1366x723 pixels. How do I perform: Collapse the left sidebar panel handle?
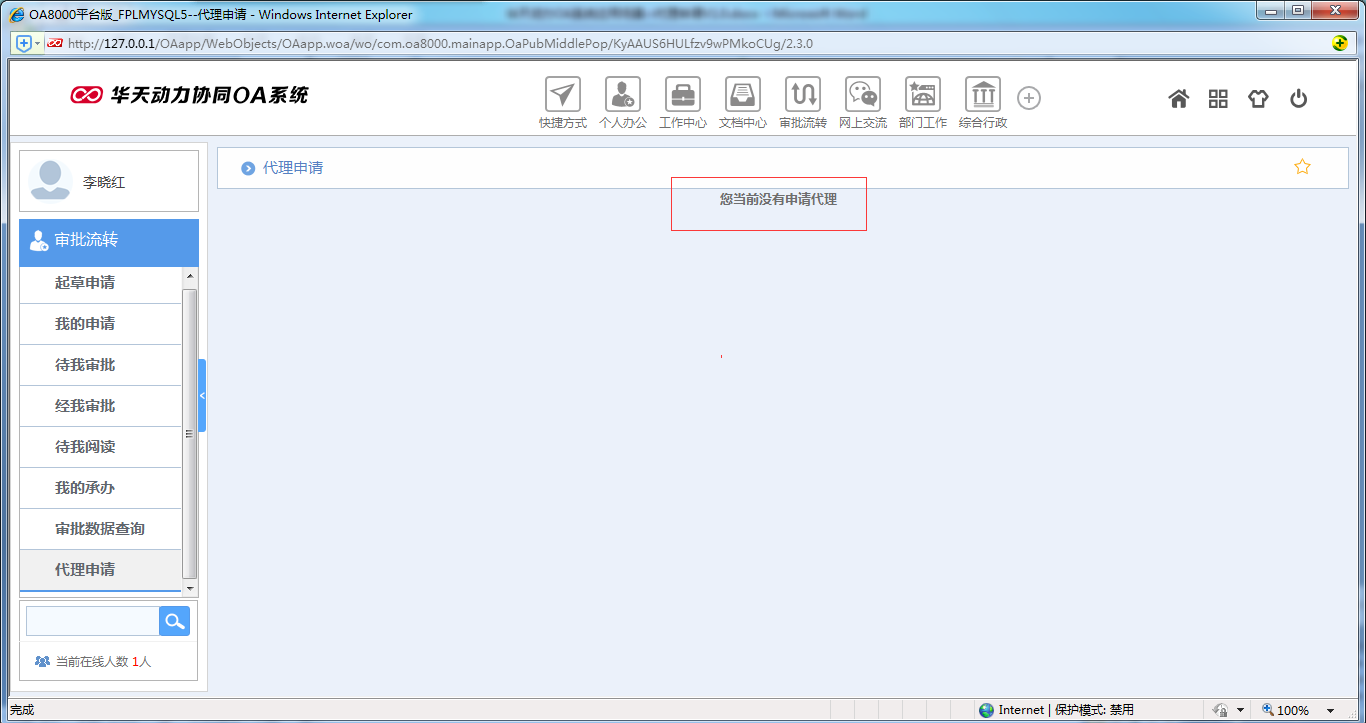tap(202, 396)
